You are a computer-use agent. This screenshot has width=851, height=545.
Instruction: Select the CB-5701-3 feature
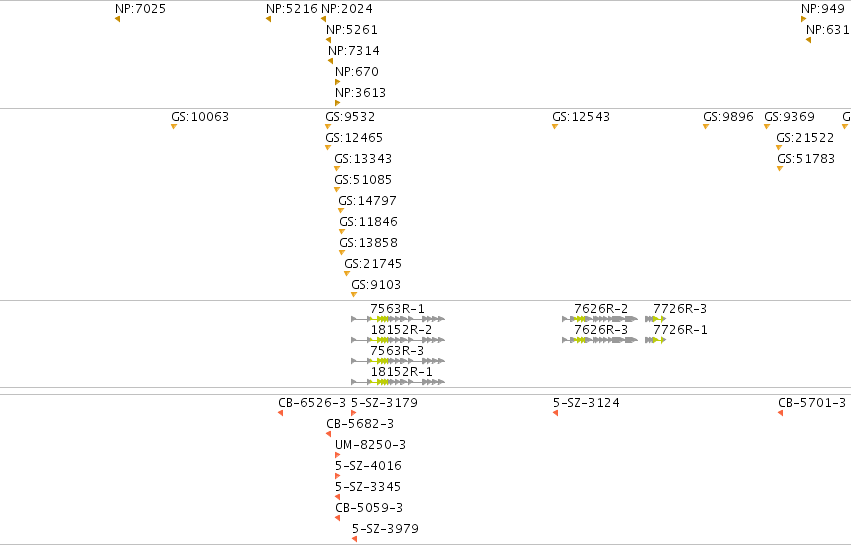pos(812,403)
